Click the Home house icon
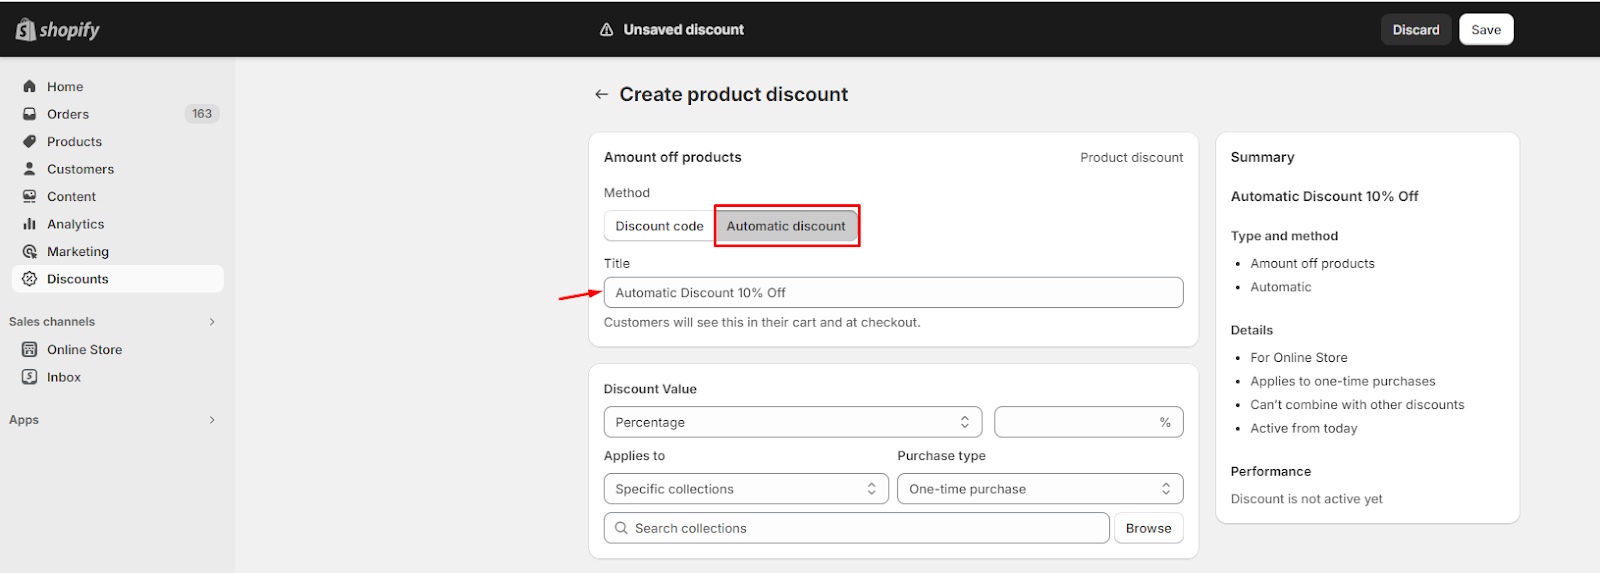This screenshot has height=573, width=1600. point(29,86)
